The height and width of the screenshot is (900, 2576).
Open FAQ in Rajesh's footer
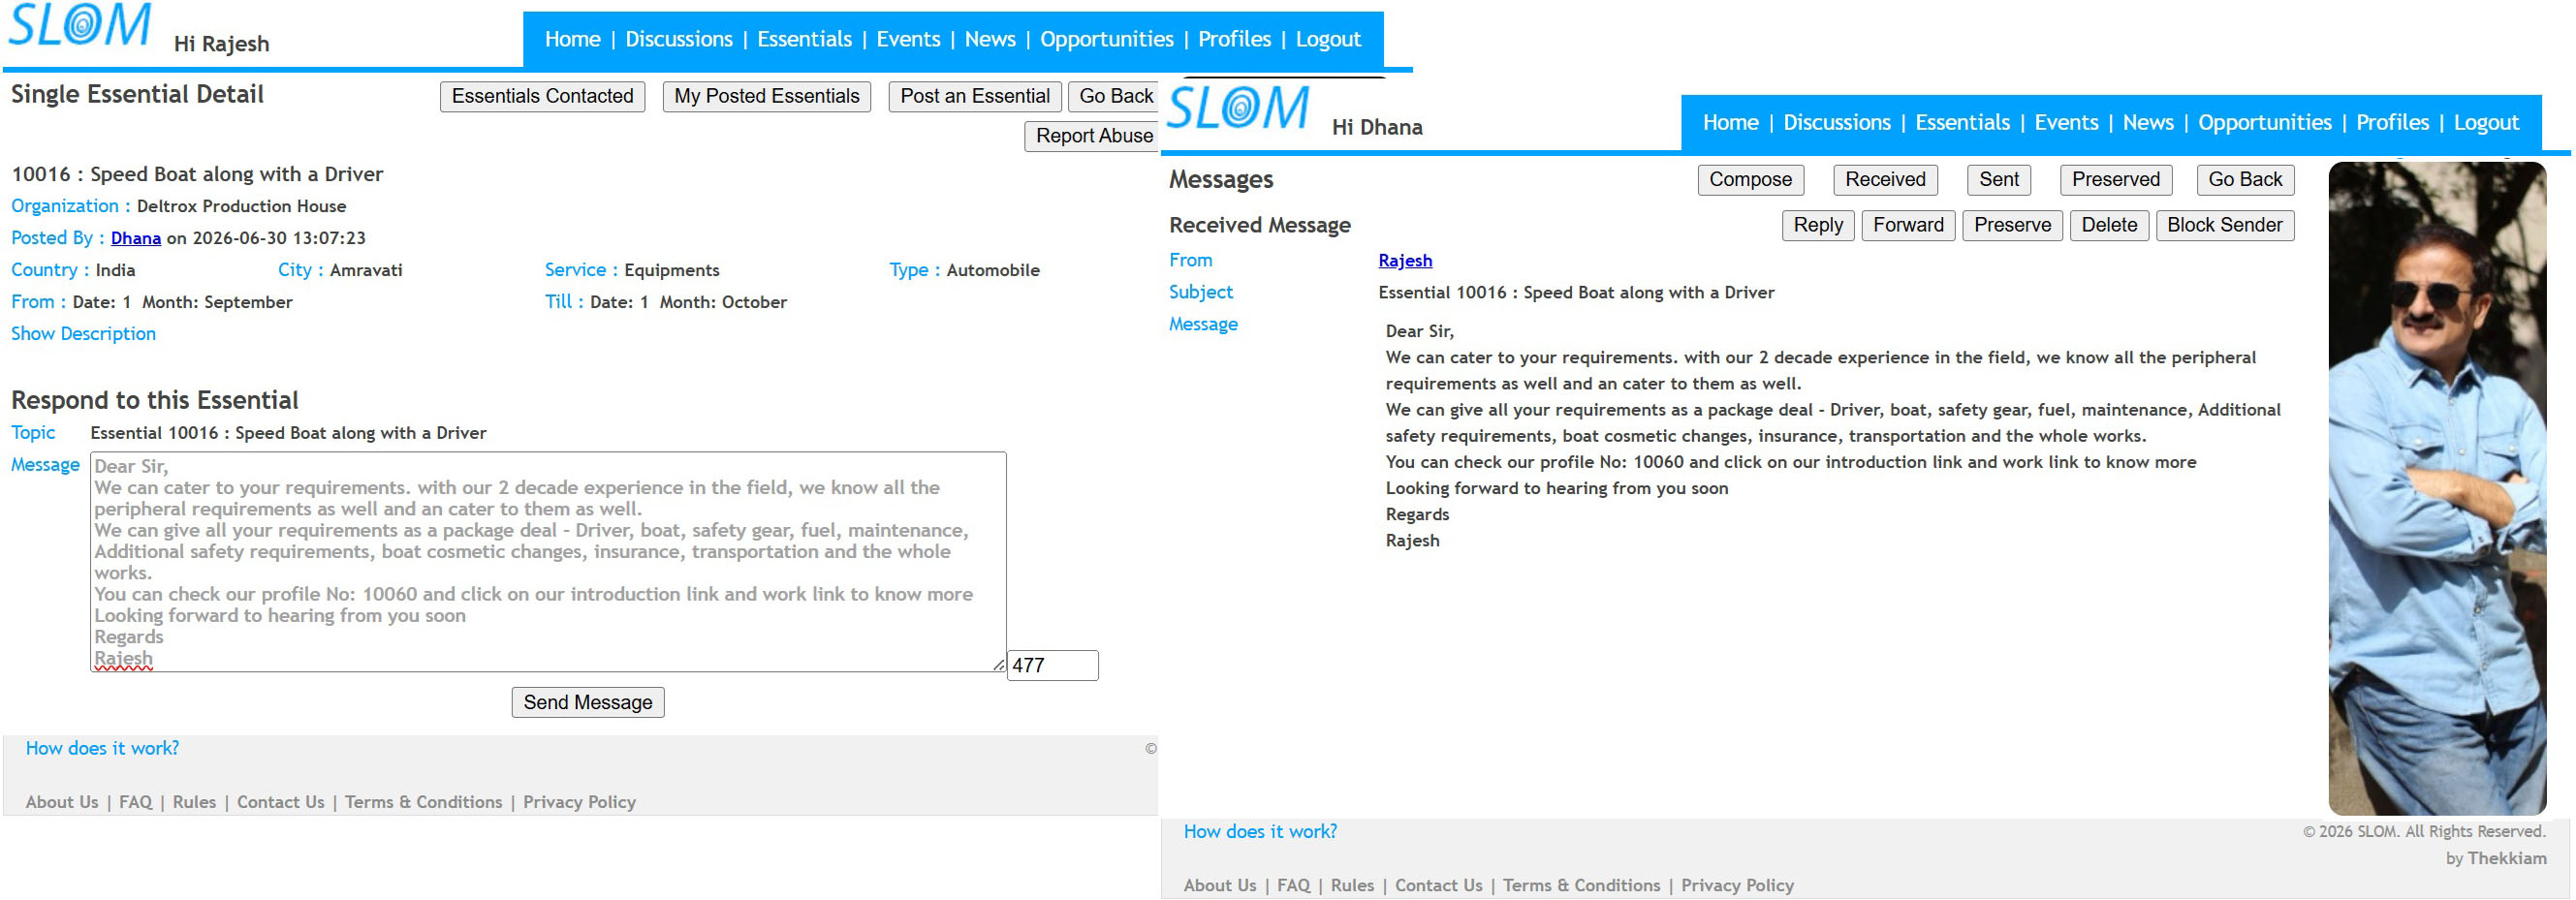135,802
